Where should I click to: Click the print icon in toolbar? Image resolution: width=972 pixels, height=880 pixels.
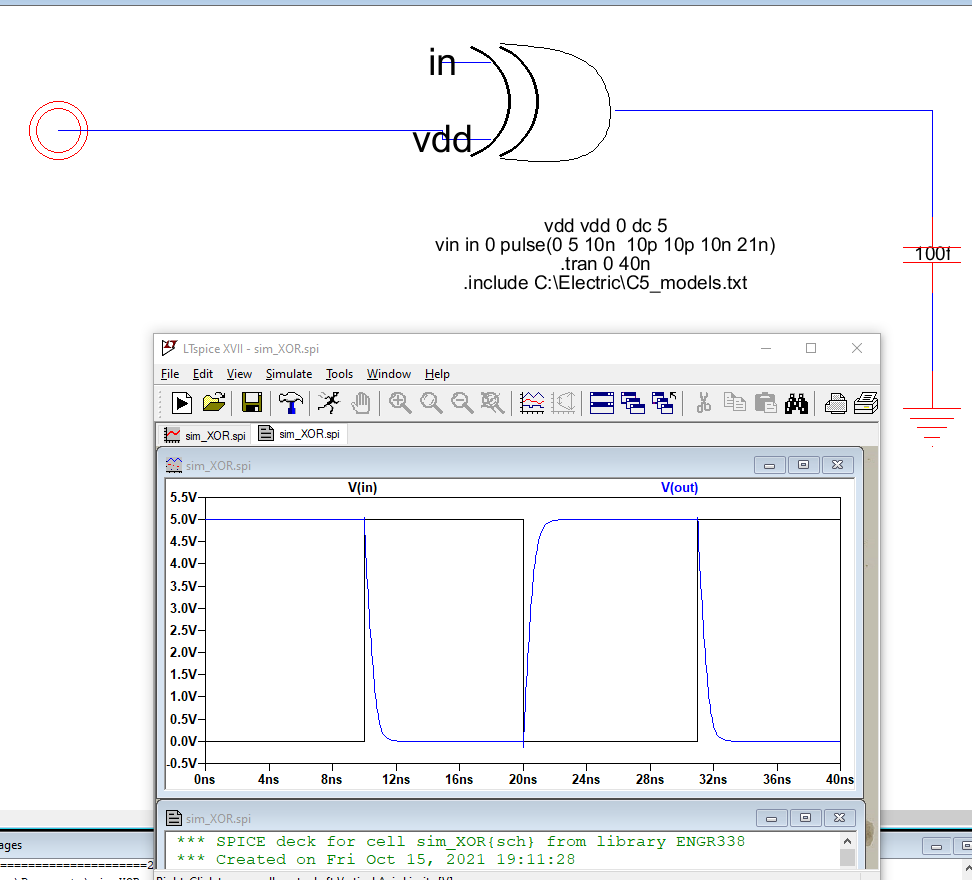pos(836,403)
